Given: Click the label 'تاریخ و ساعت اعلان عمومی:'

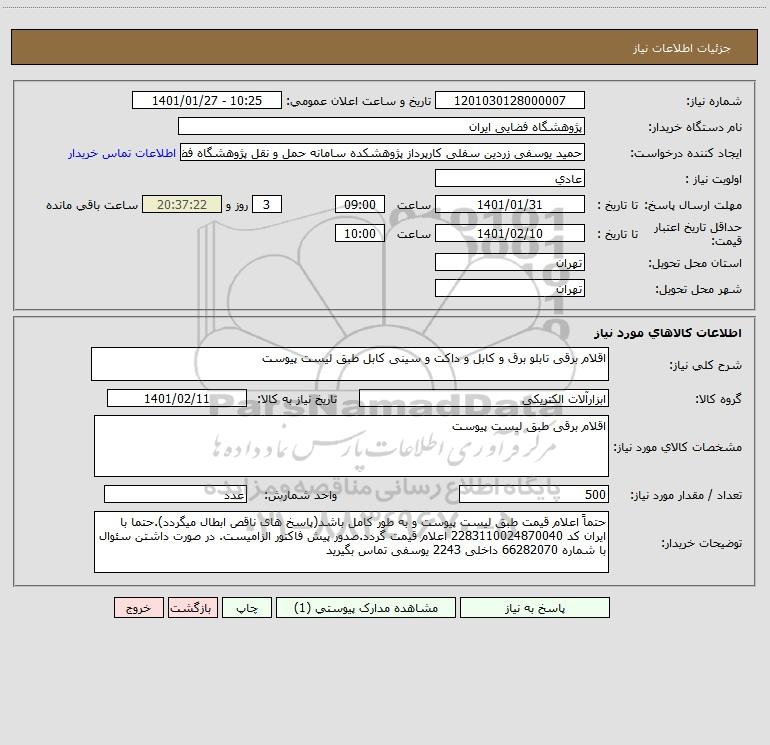Looking at the screenshot, I should tap(358, 101).
